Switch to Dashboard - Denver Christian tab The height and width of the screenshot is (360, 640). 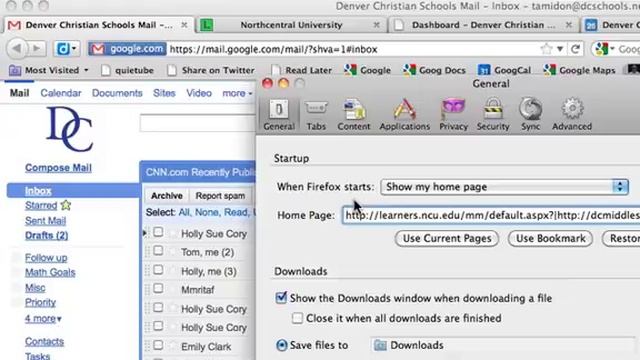pos(483,25)
